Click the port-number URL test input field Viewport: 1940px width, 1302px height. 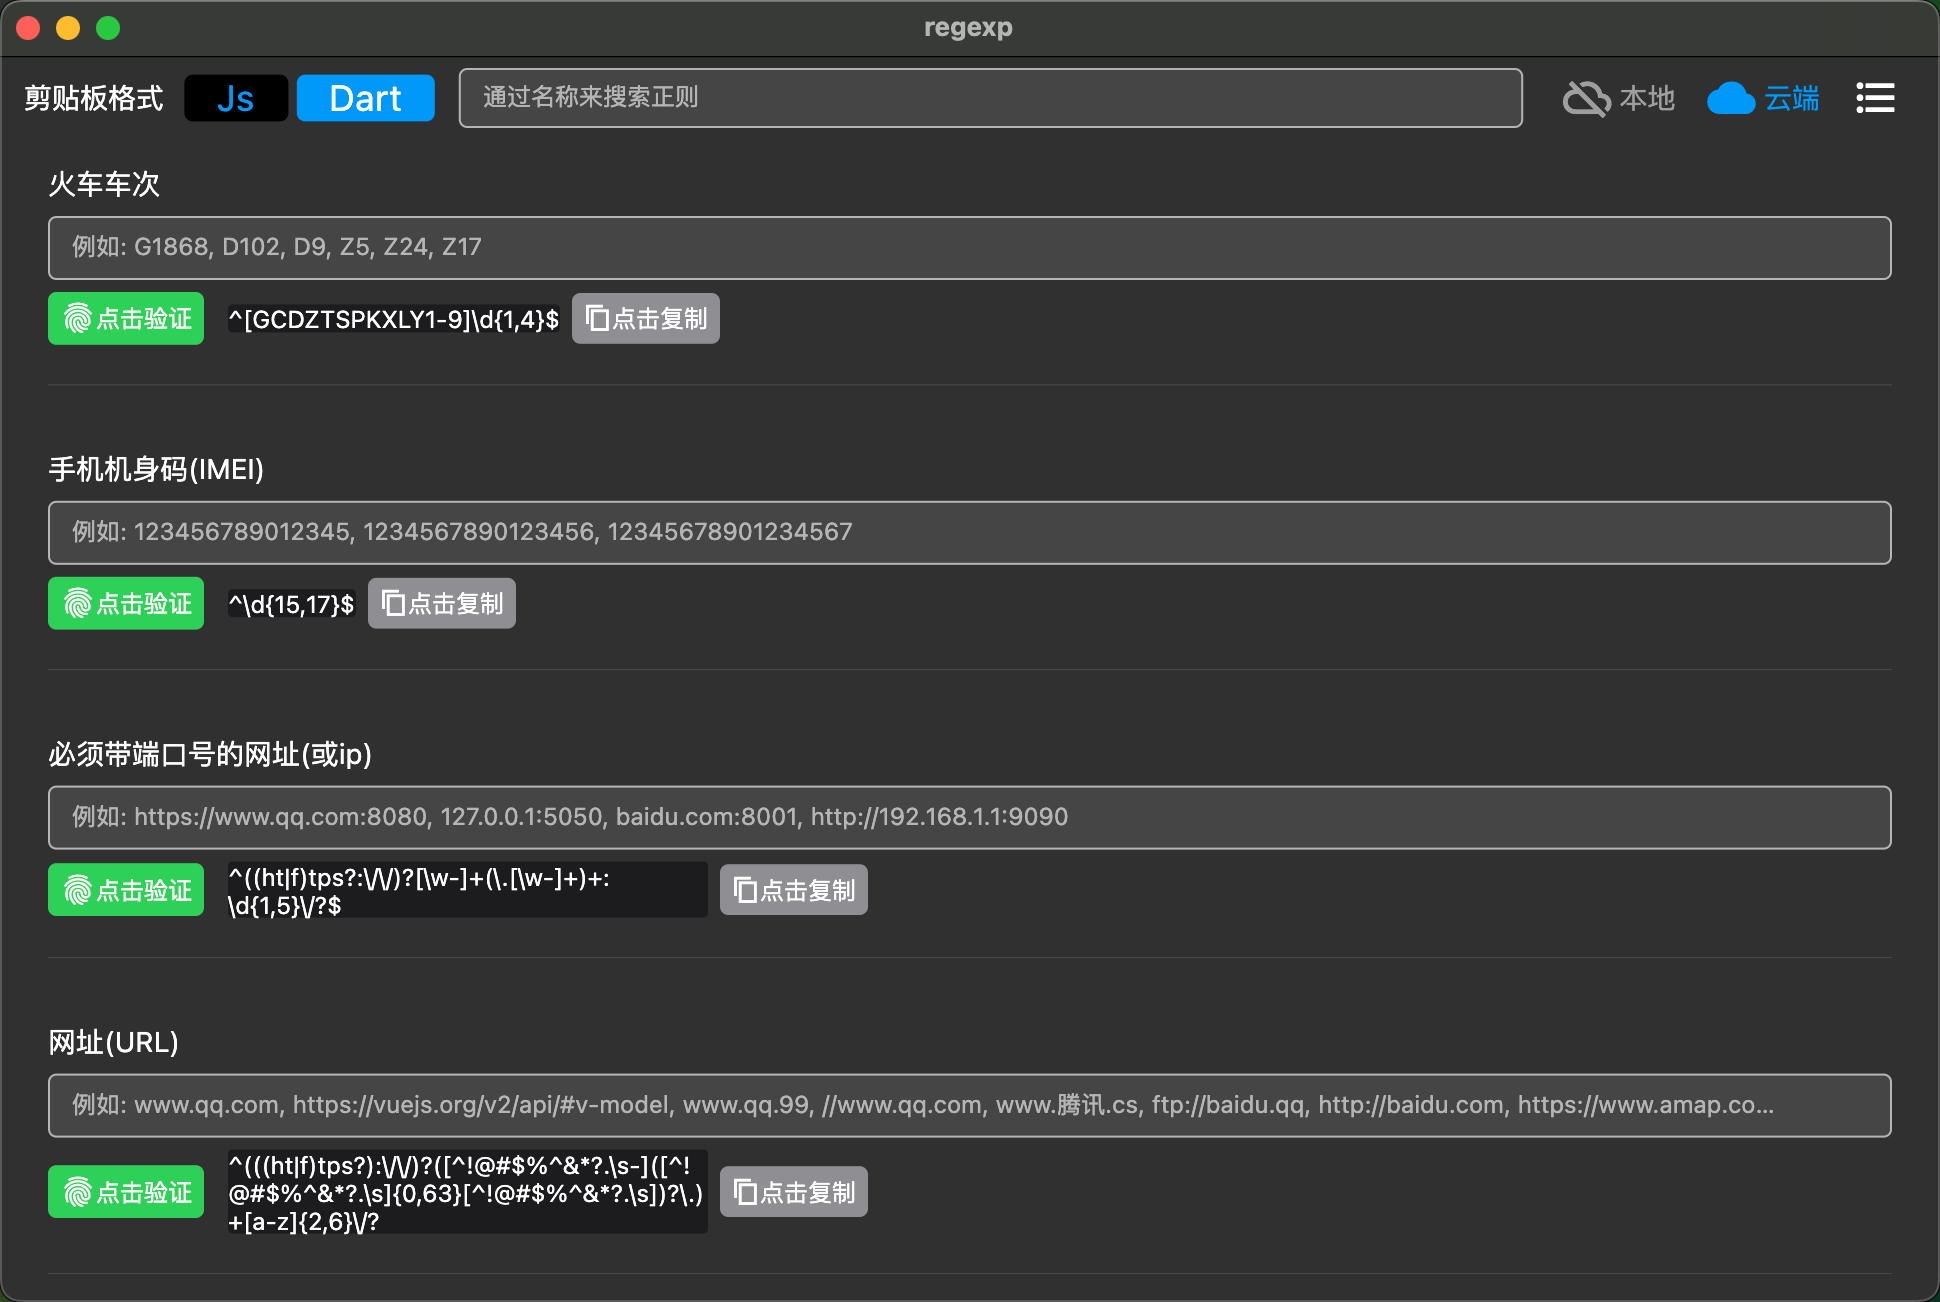point(969,817)
